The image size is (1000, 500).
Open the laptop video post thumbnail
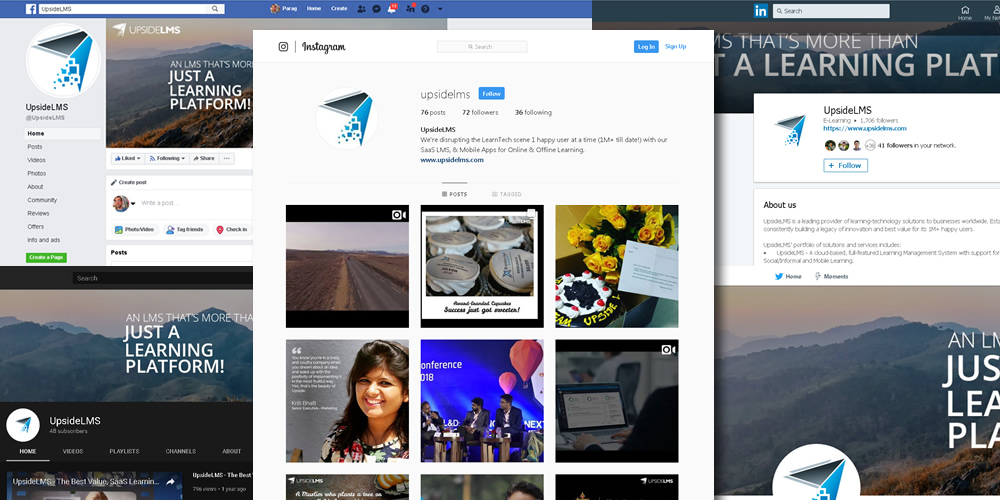(x=617, y=401)
